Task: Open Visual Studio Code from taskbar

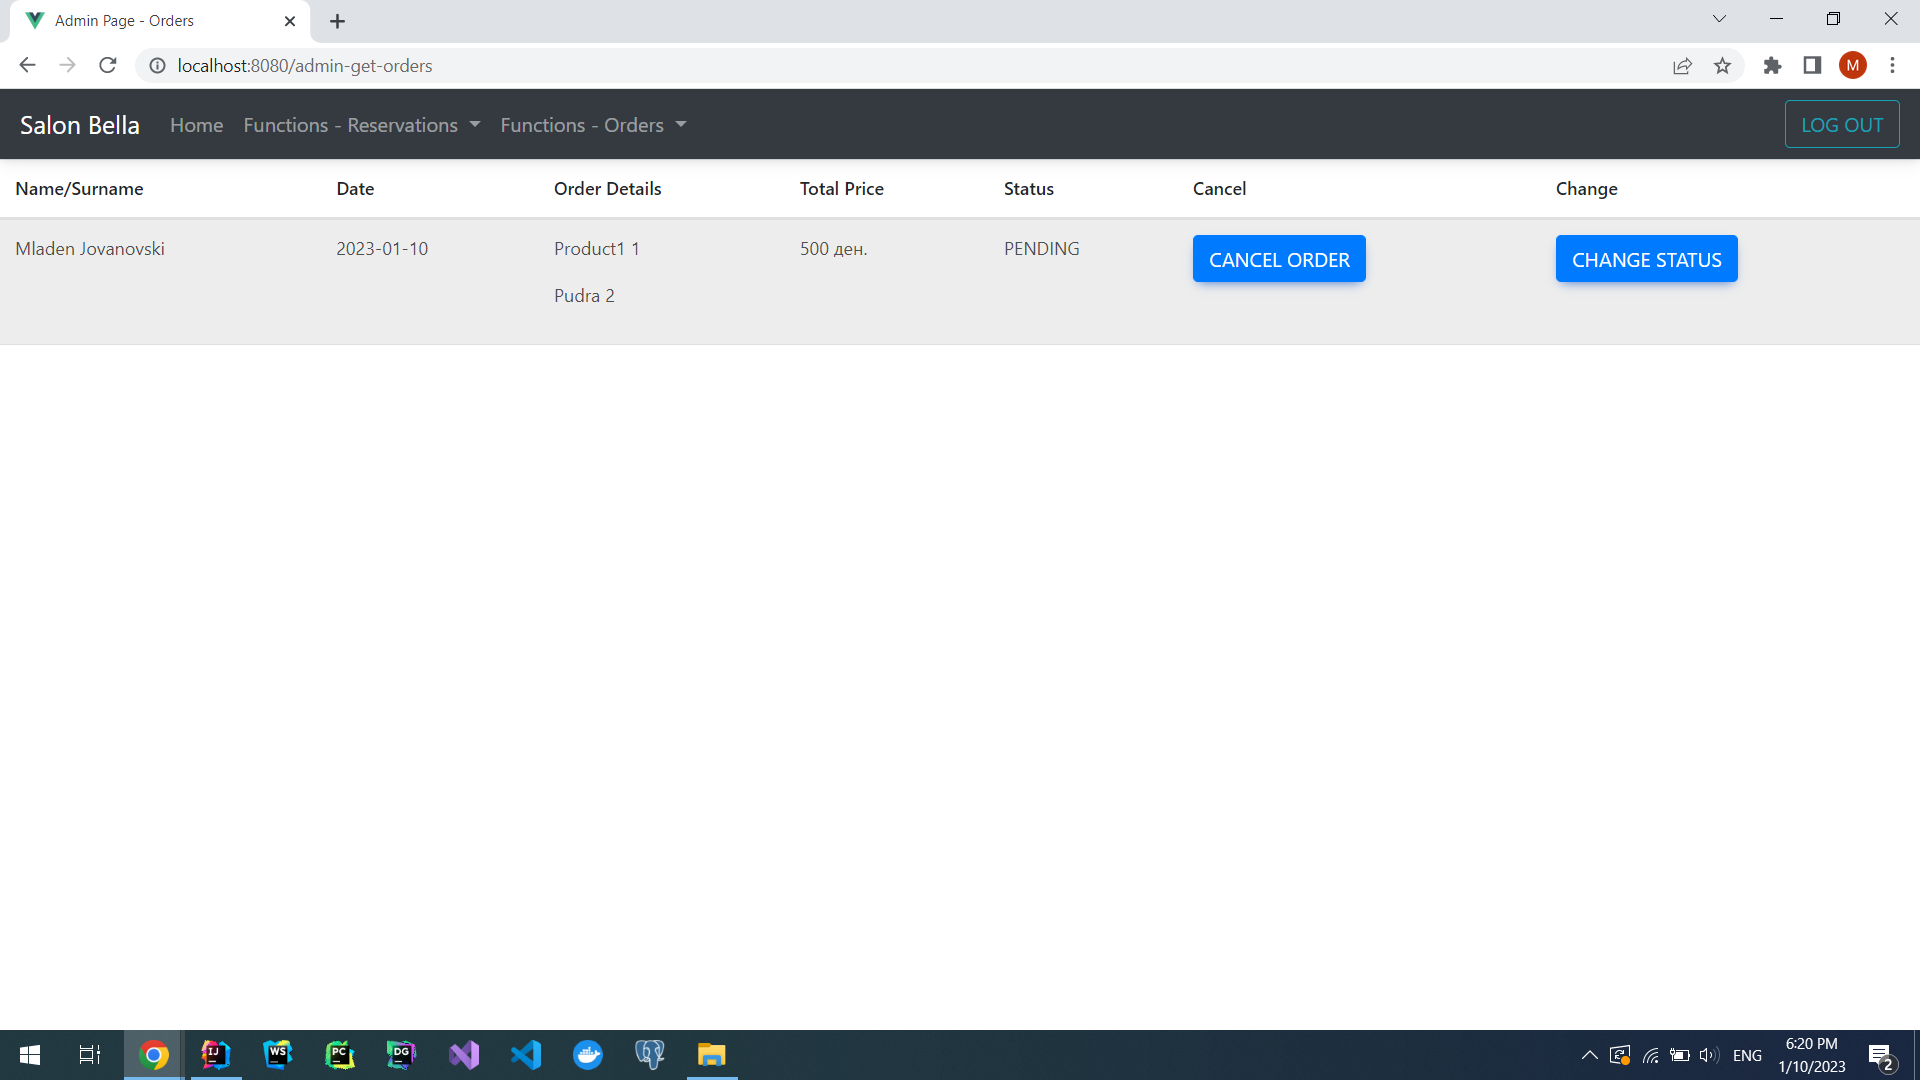Action: click(x=526, y=1055)
